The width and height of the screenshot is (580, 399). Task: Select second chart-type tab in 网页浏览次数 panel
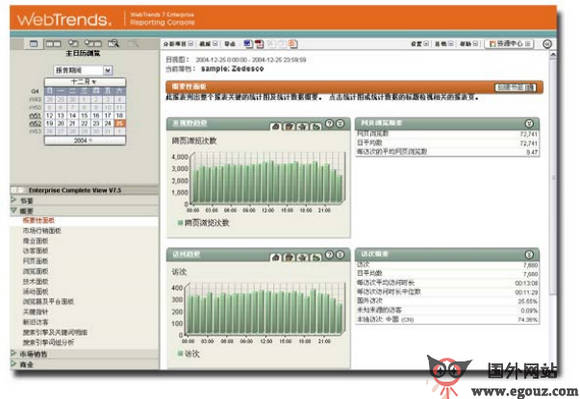coord(289,126)
